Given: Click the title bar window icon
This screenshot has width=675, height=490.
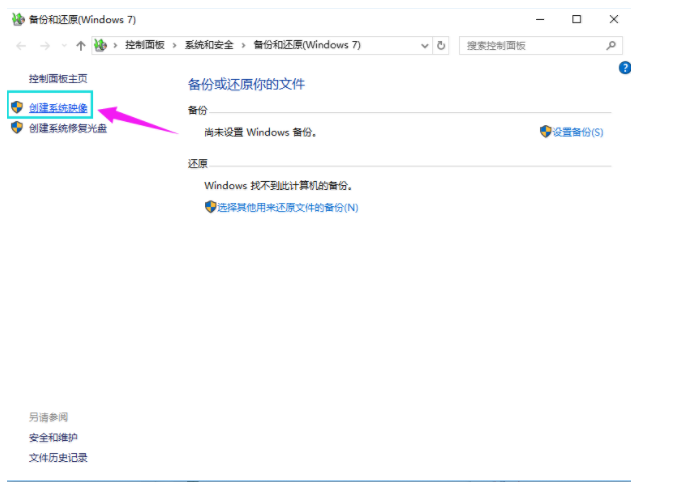Looking at the screenshot, I should tap(18, 19).
